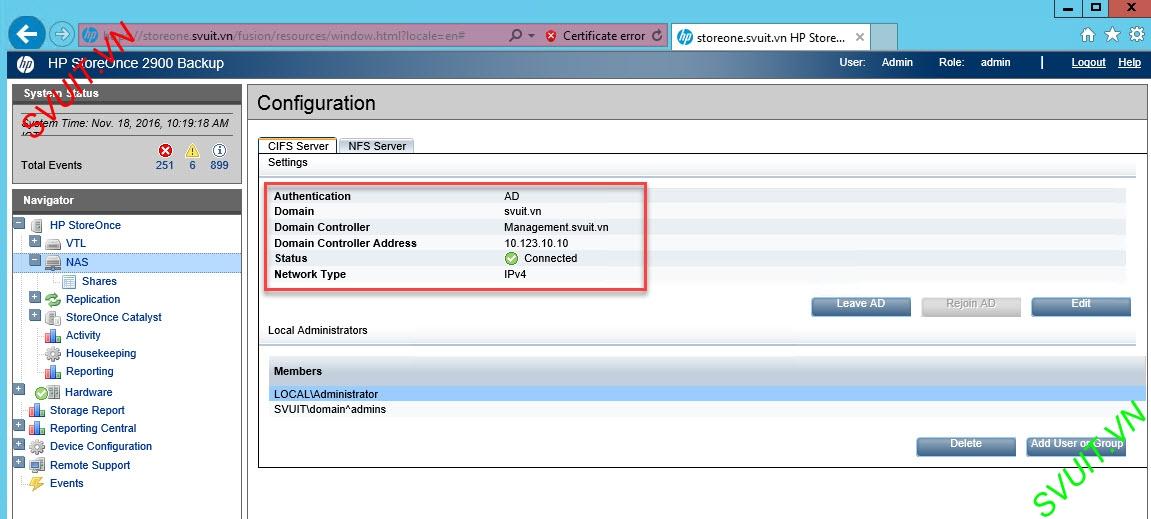This screenshot has height=519, width=1151.
Task: Click the Housekeeping gear icon
Action: (x=53, y=354)
